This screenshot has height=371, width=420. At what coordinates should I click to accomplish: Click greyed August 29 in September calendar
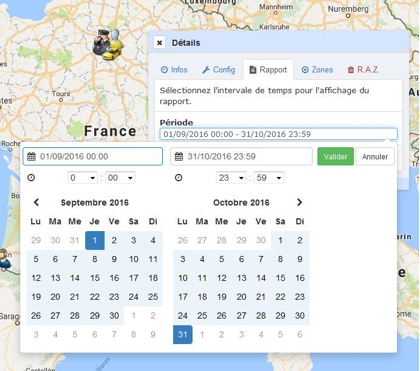coord(36,240)
